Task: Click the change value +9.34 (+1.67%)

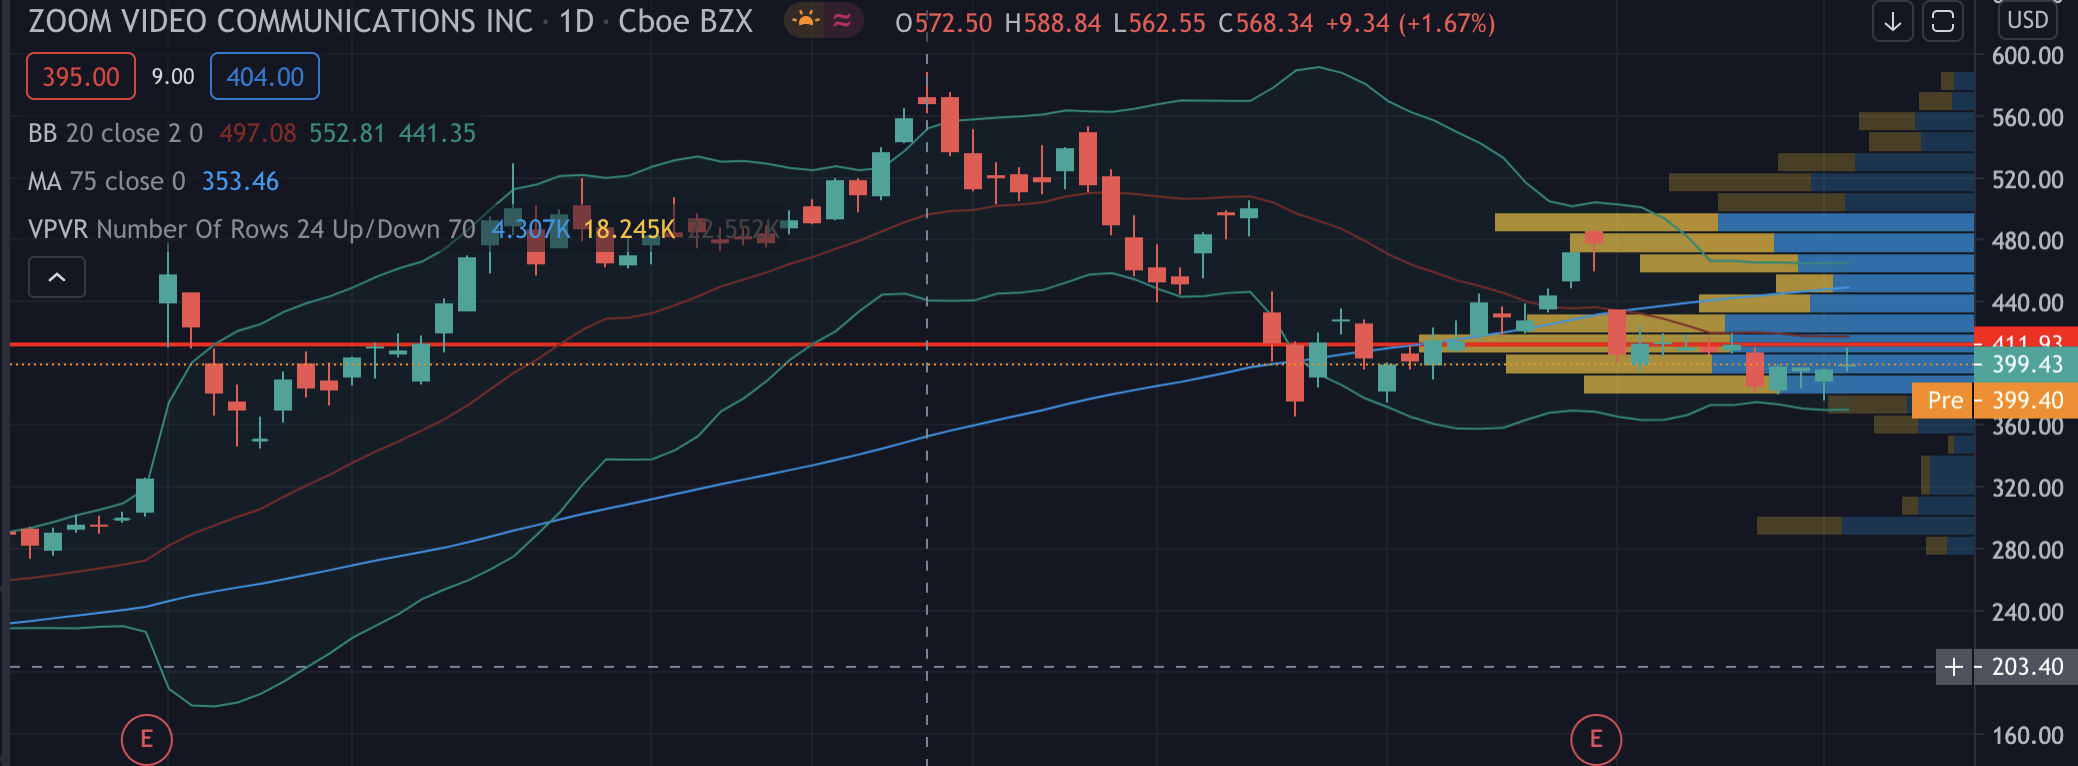Action: 1410,23
